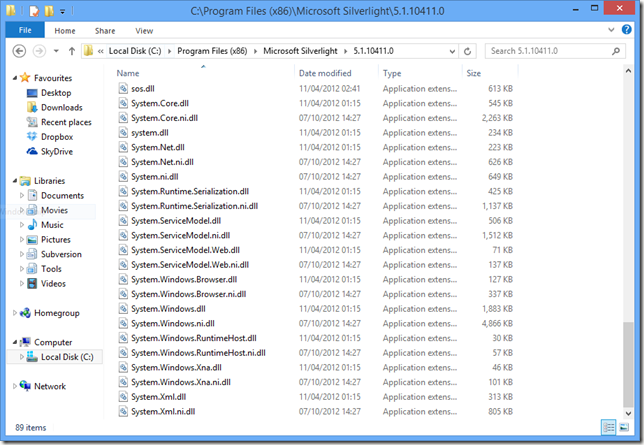
Task: Select the Music library
Action: pos(52,225)
